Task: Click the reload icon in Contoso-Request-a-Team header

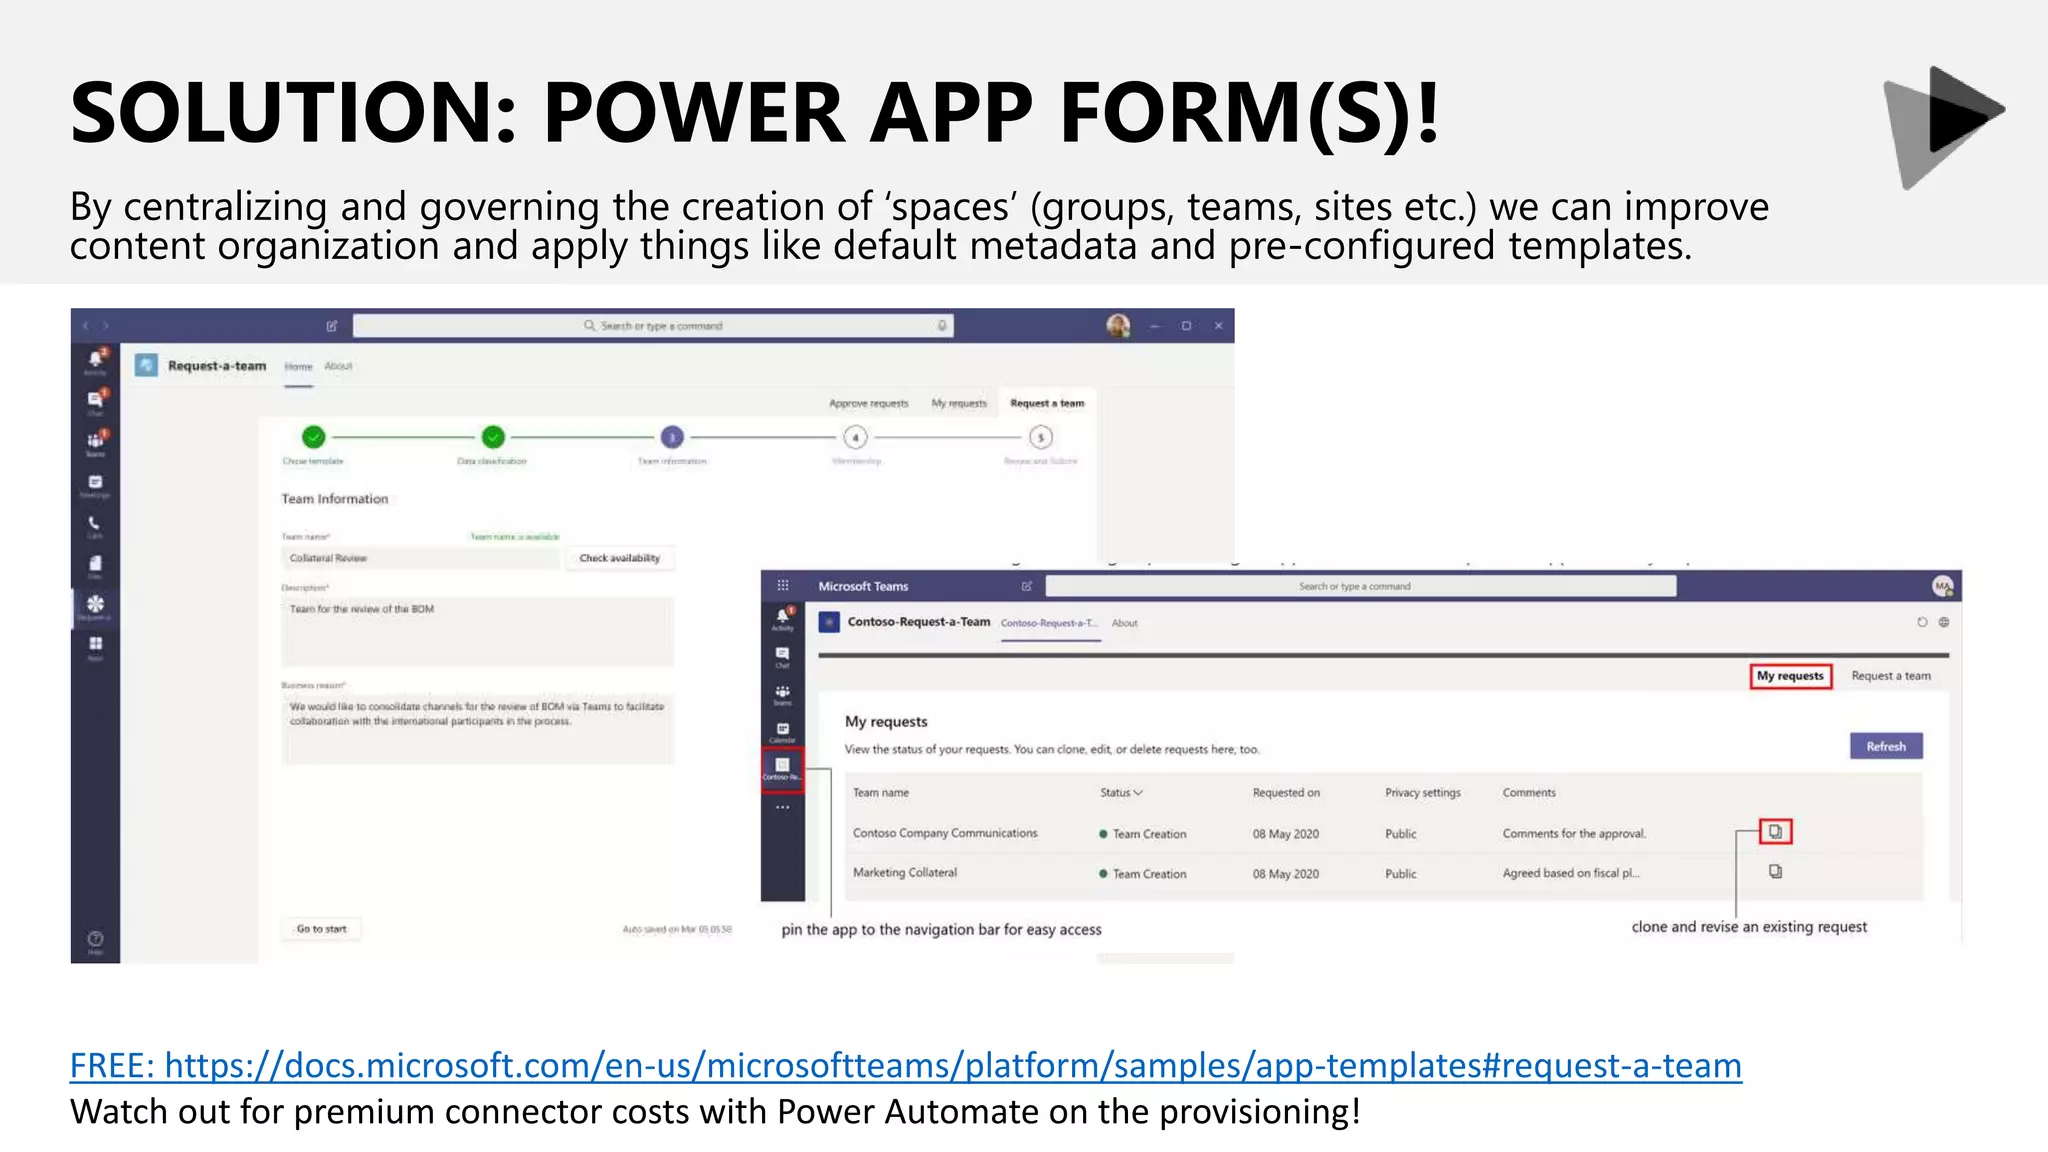Action: pyautogui.click(x=1922, y=622)
